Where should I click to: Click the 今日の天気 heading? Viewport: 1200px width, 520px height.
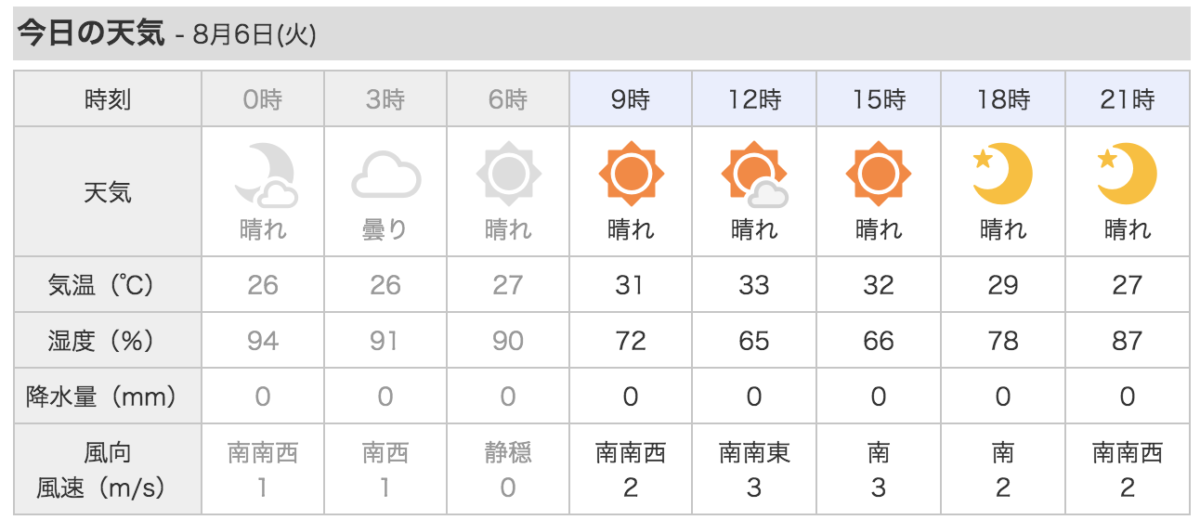click(89, 34)
